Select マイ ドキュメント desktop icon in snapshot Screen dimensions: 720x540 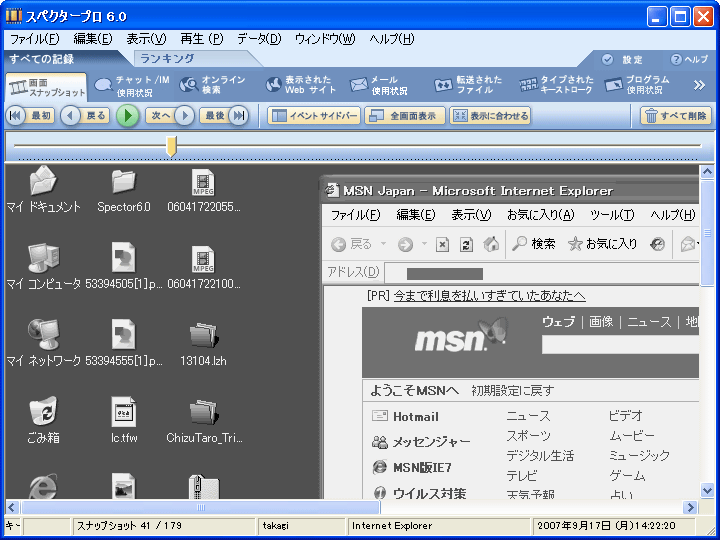tap(44, 190)
